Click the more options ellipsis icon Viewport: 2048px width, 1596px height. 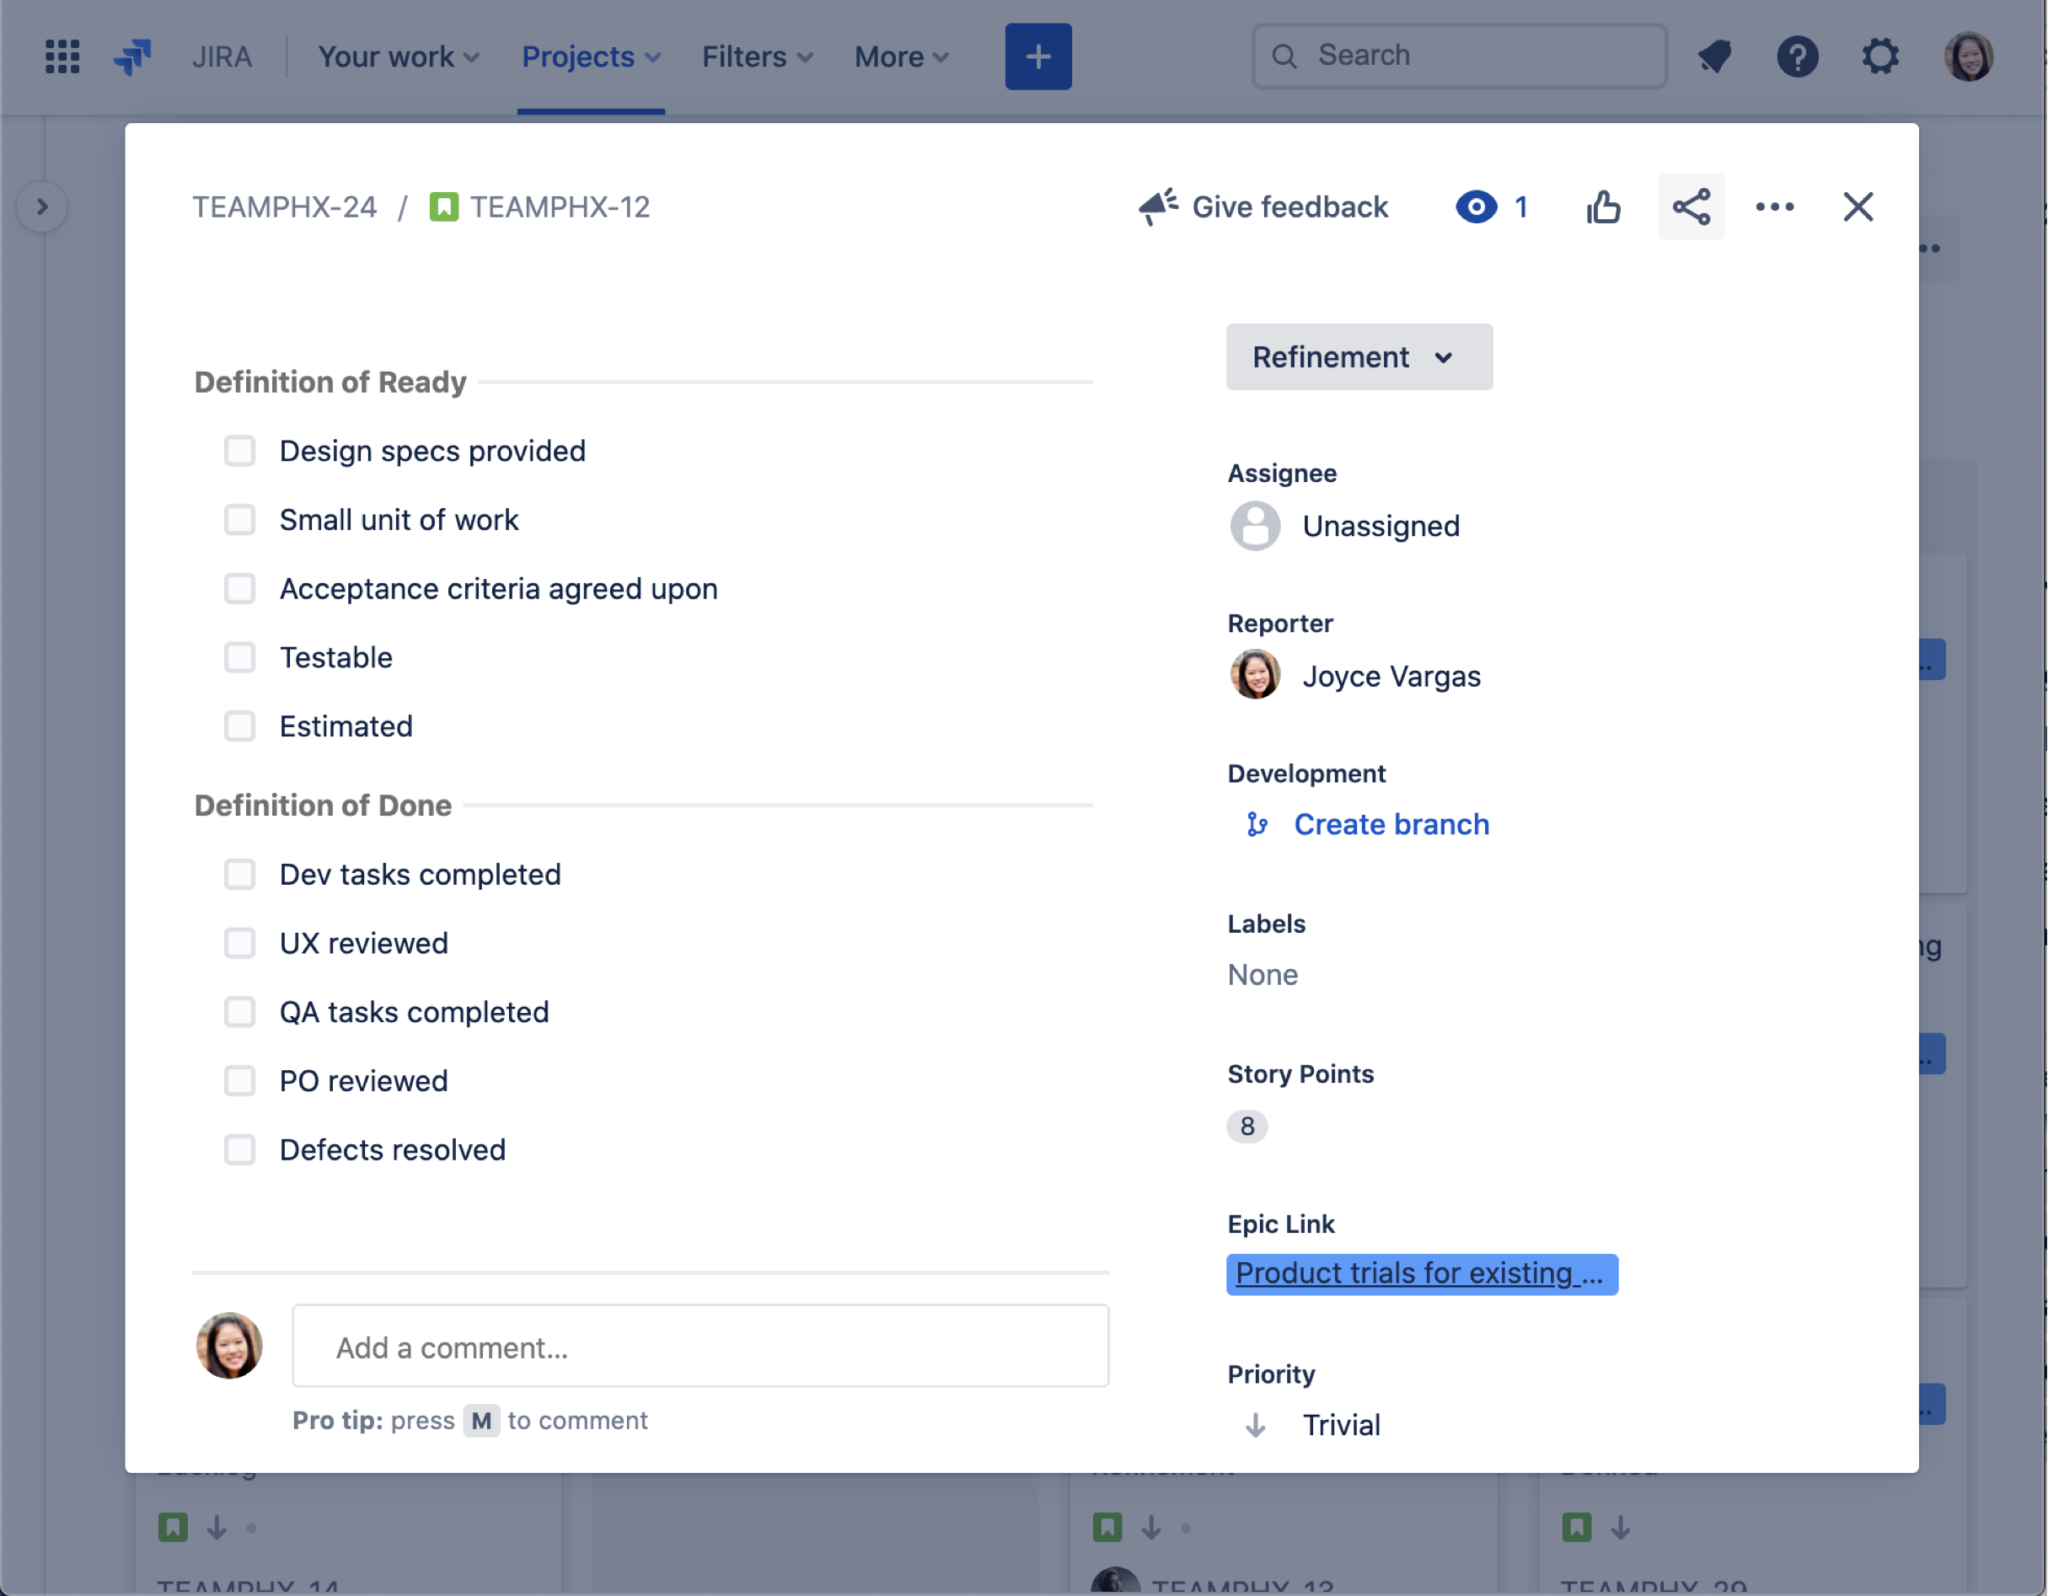point(1775,204)
